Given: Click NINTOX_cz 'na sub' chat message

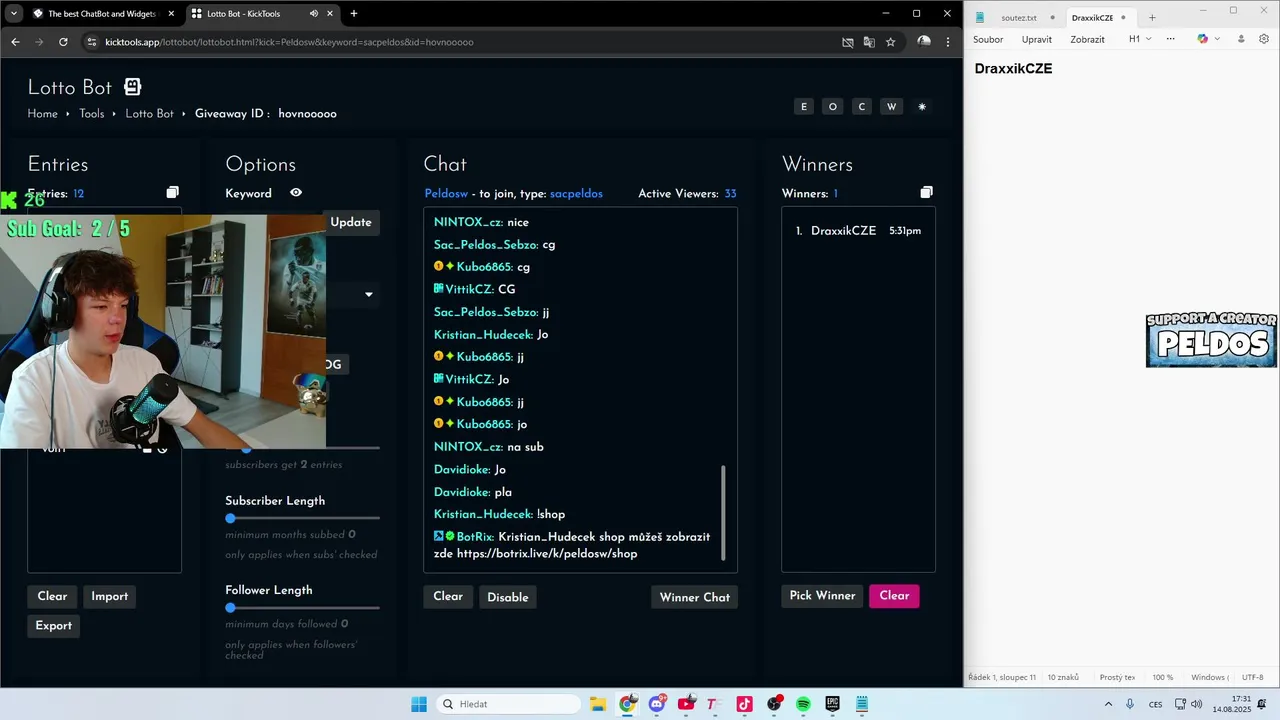Looking at the screenshot, I should coord(489,447).
